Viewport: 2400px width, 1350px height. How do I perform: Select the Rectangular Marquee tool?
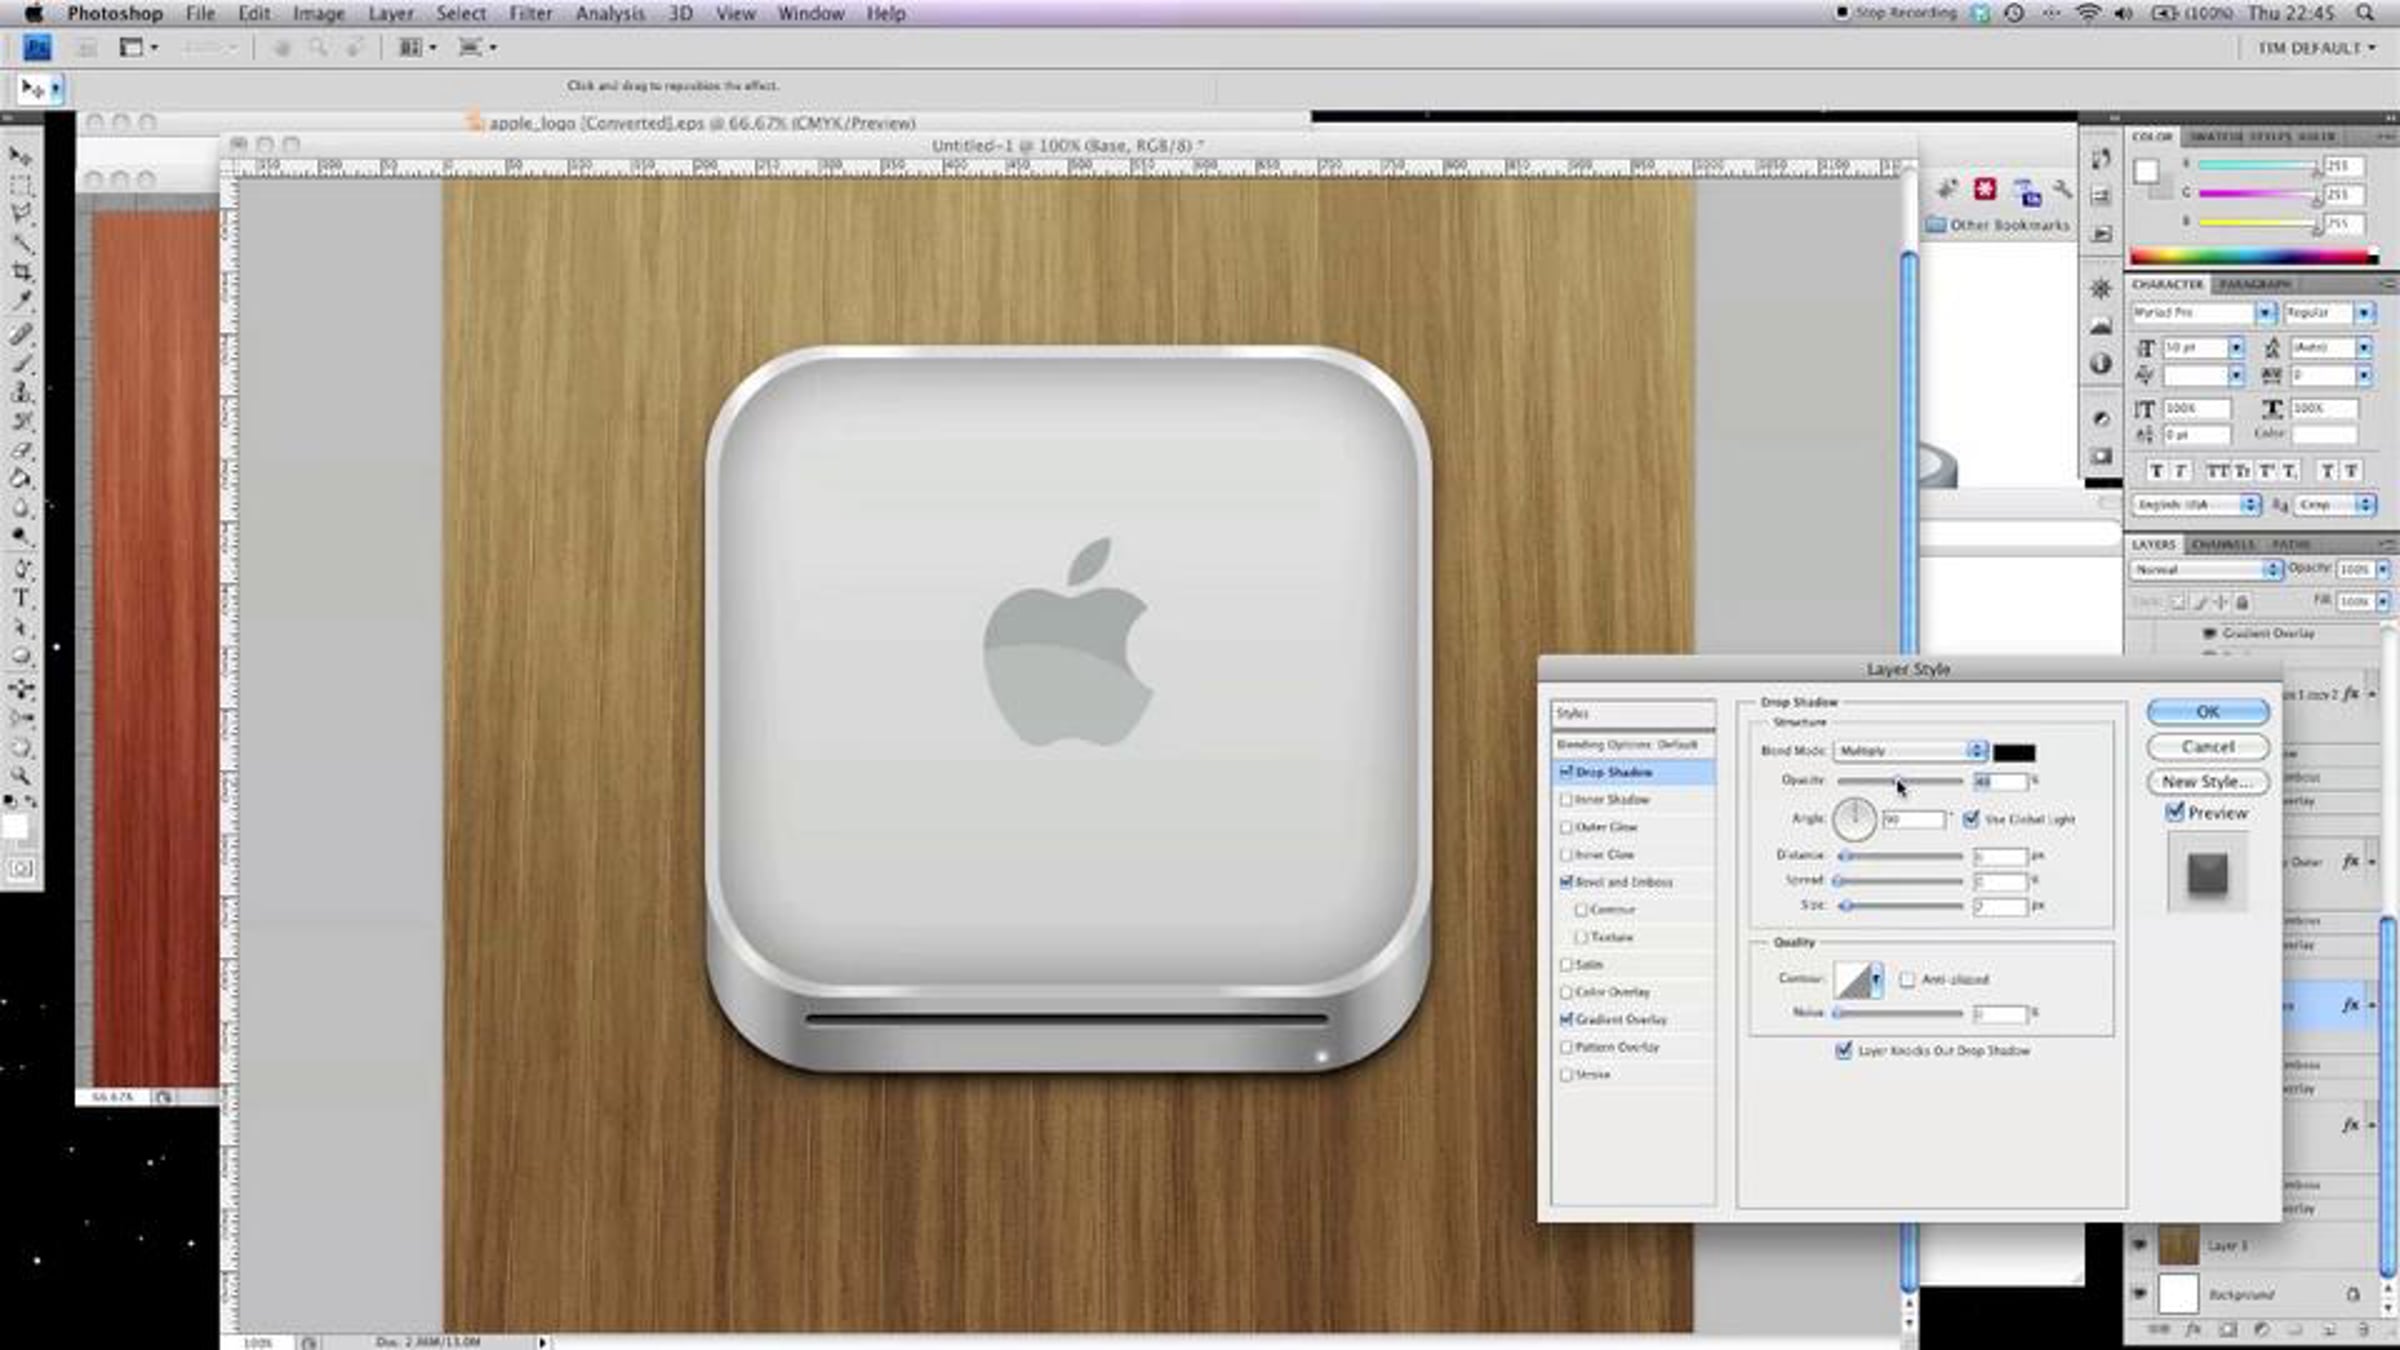click(x=21, y=186)
